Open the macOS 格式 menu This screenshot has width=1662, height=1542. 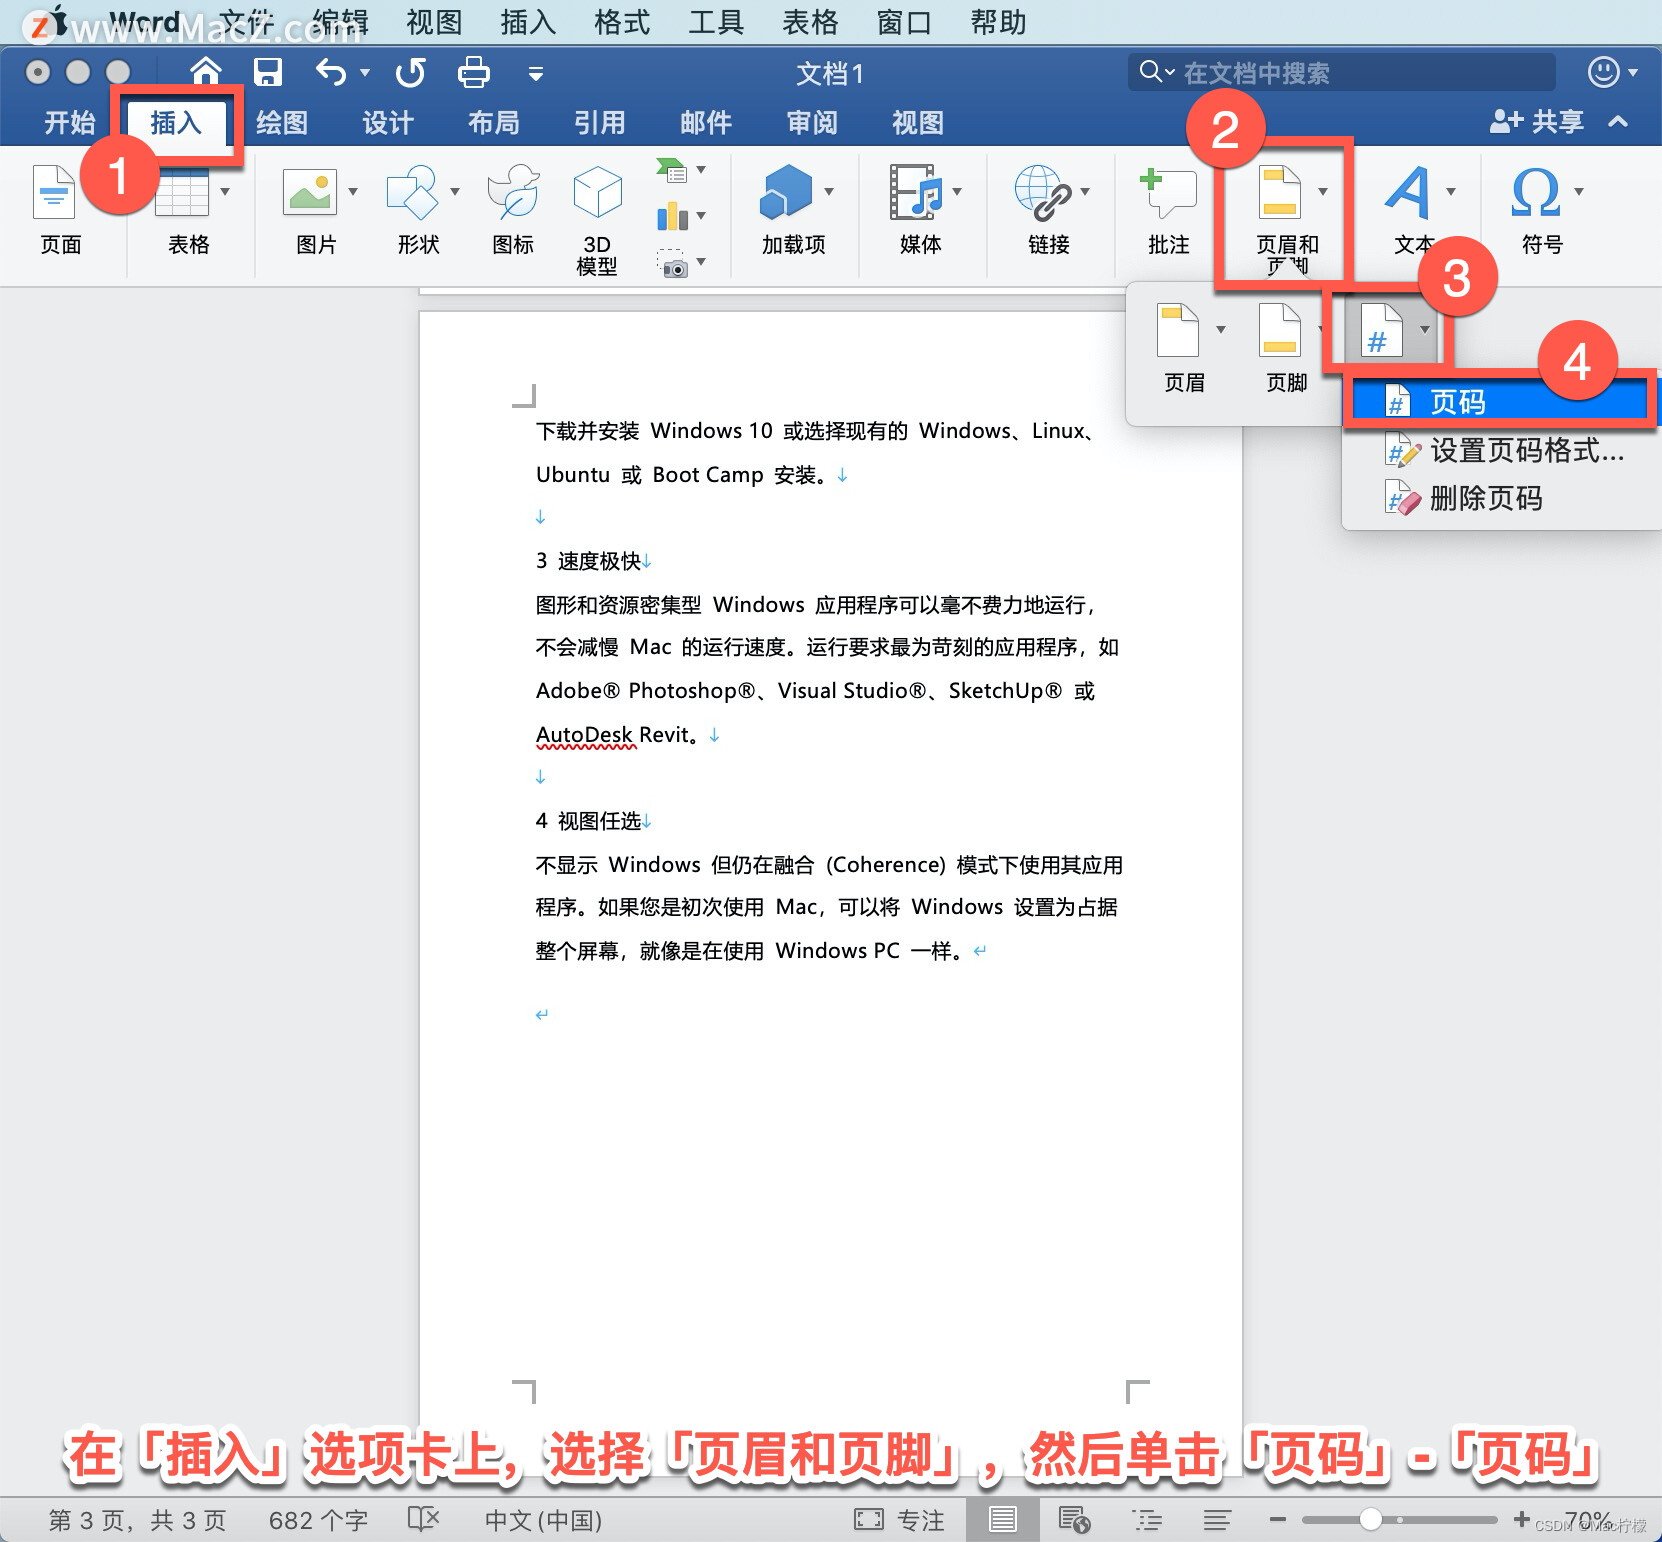(x=621, y=21)
